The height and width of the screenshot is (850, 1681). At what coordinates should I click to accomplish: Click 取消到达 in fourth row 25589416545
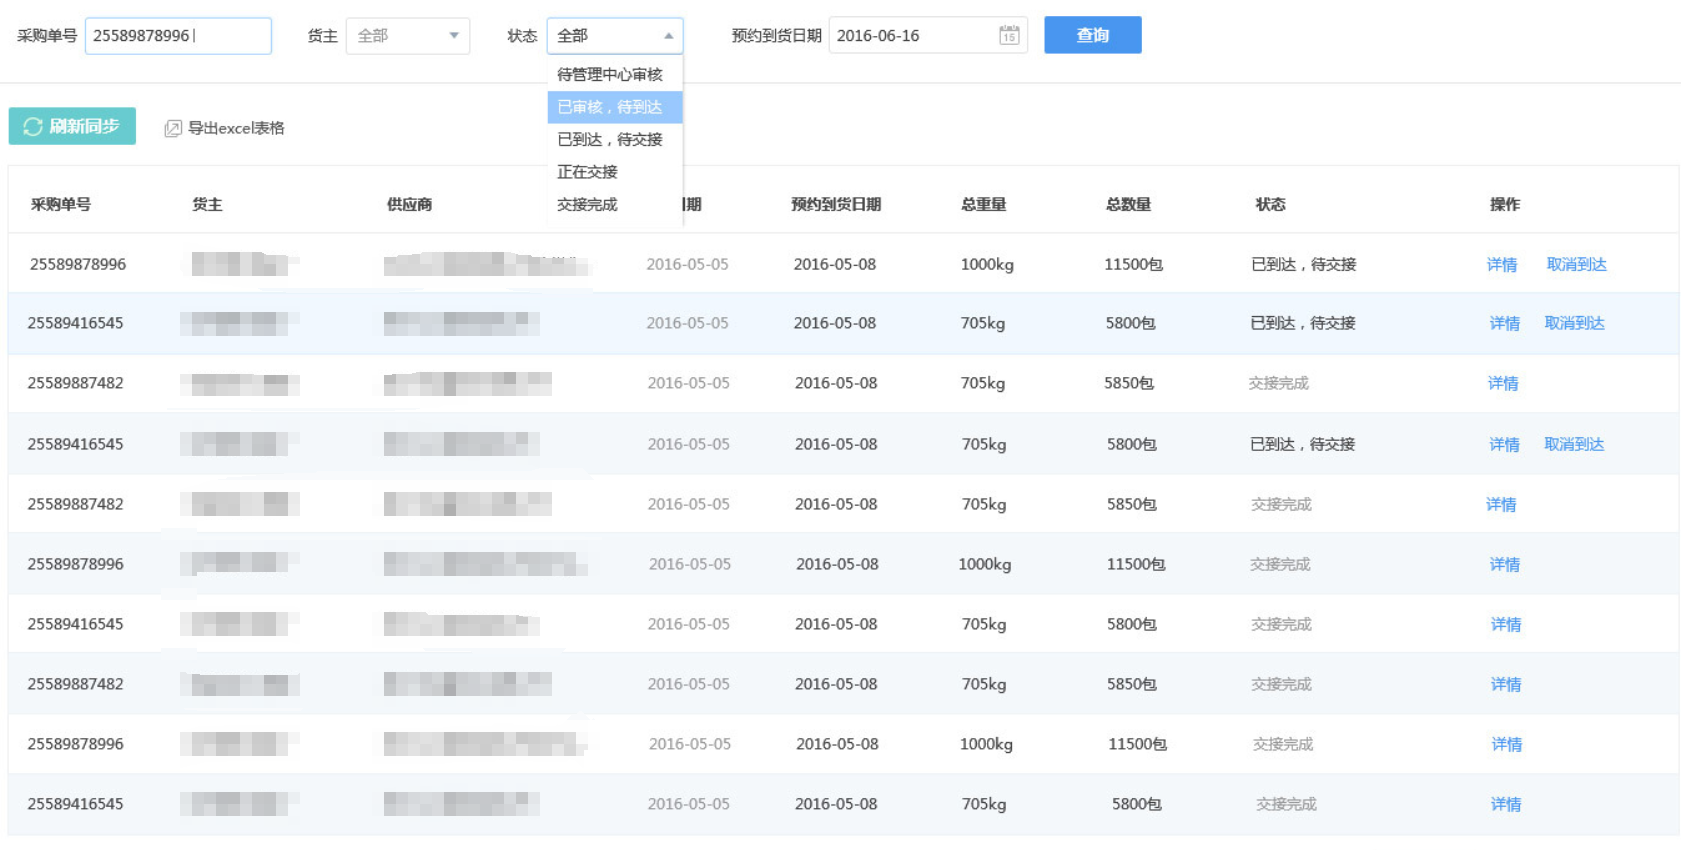coord(1574,444)
